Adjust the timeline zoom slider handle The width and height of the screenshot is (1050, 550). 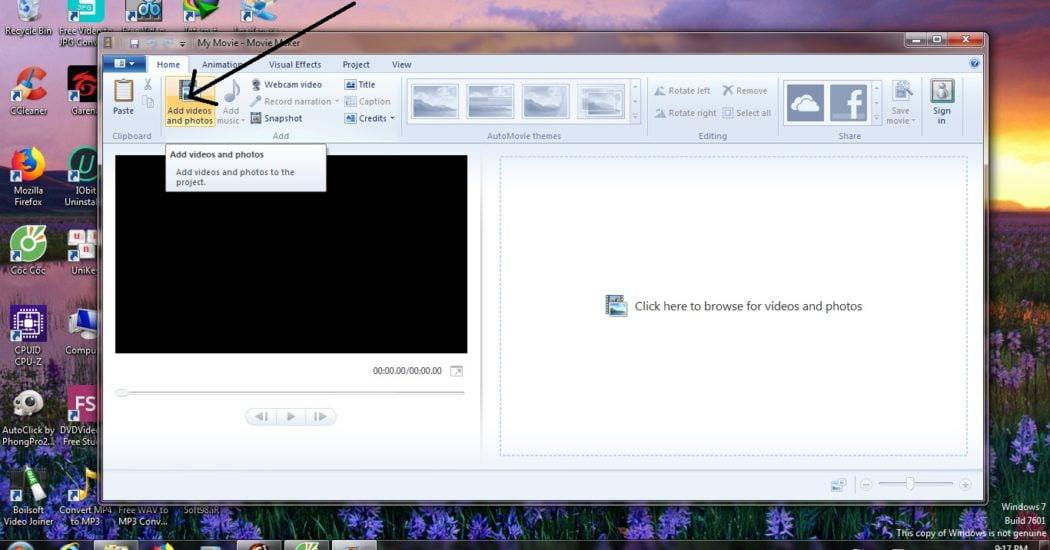(909, 484)
